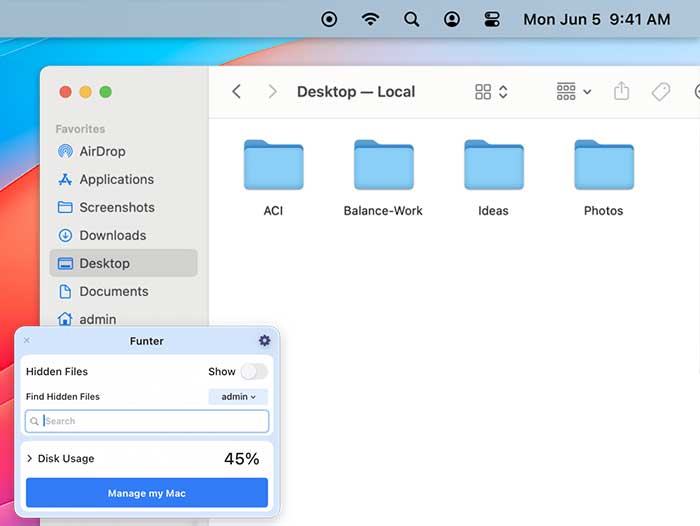Open the view mode up-down chevron
Viewport: 700px width, 526px height.
[503, 92]
